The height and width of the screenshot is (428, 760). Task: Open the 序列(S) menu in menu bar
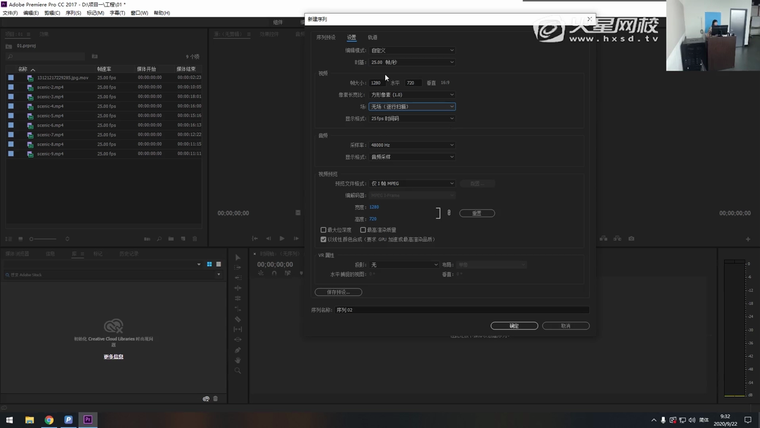(x=71, y=13)
